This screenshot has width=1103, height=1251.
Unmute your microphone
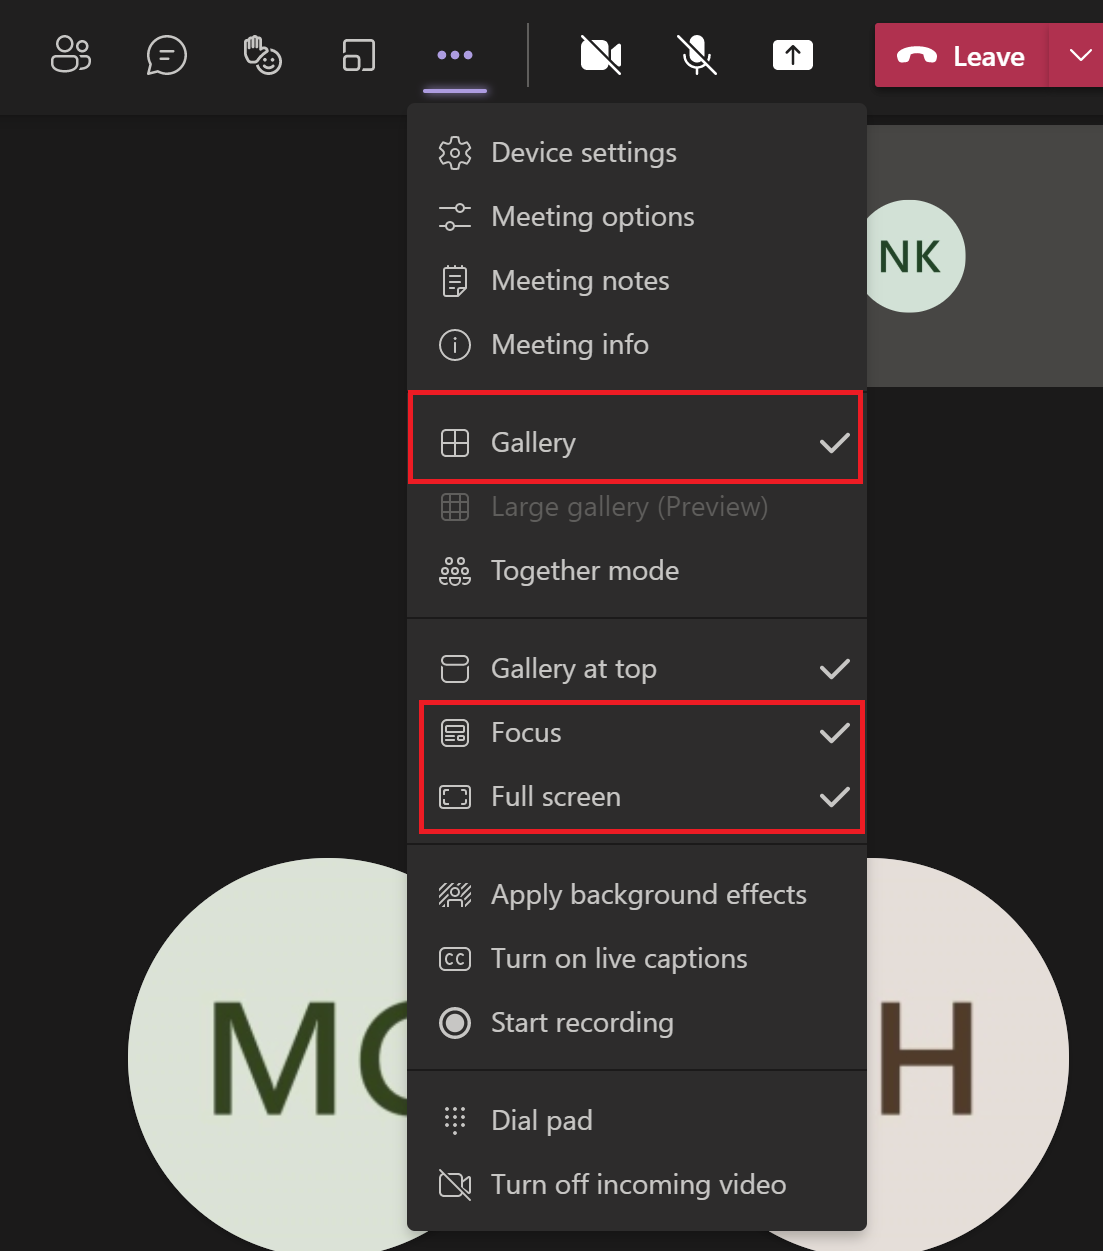click(x=696, y=56)
